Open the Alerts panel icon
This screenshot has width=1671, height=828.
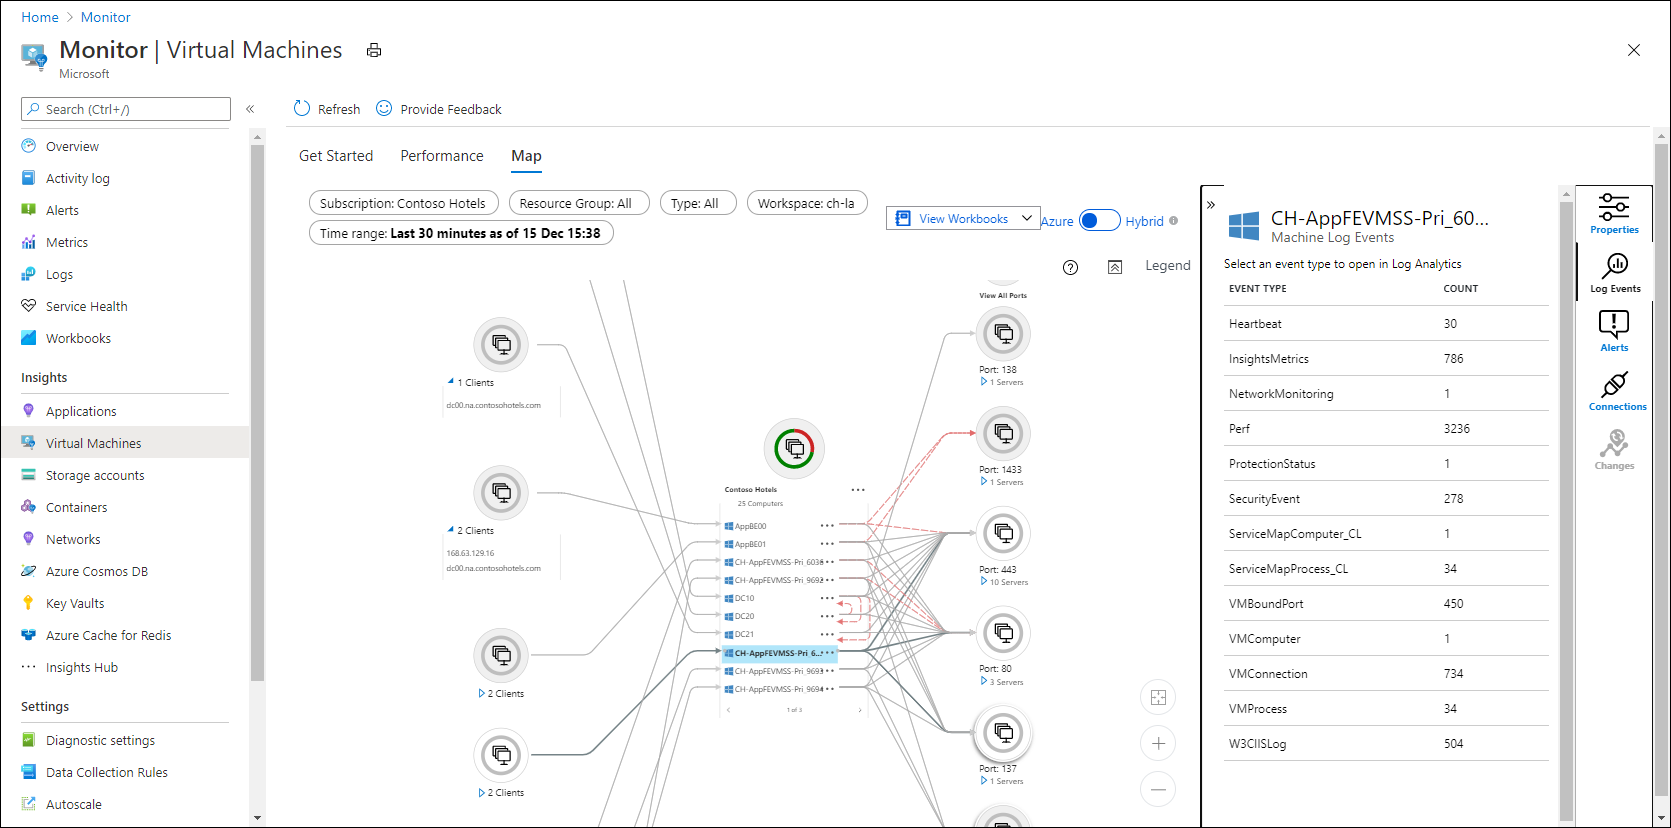(1614, 331)
